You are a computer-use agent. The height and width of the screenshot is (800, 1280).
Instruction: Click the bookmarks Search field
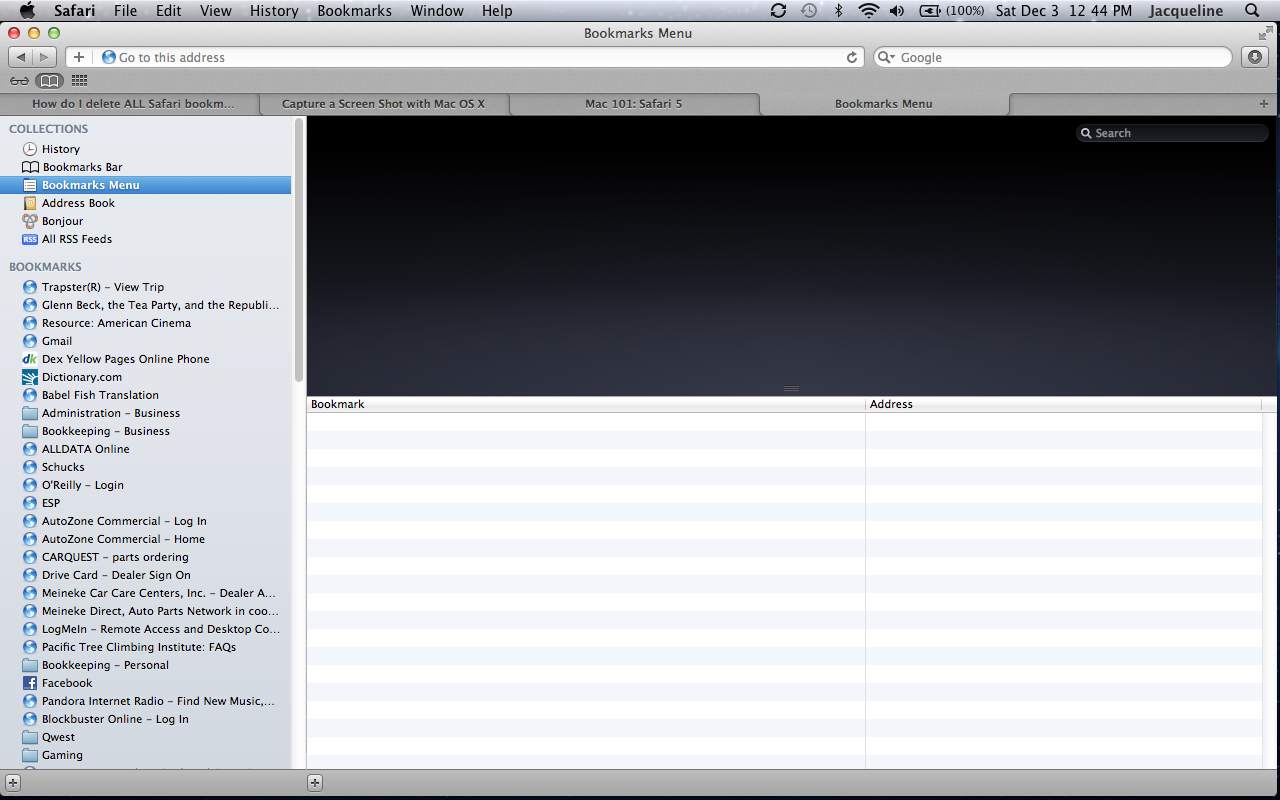coord(1172,133)
